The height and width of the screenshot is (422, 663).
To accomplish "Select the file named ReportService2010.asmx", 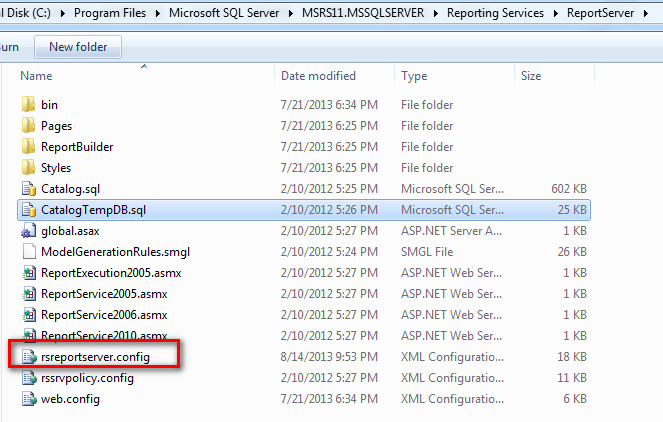I will click(x=104, y=335).
